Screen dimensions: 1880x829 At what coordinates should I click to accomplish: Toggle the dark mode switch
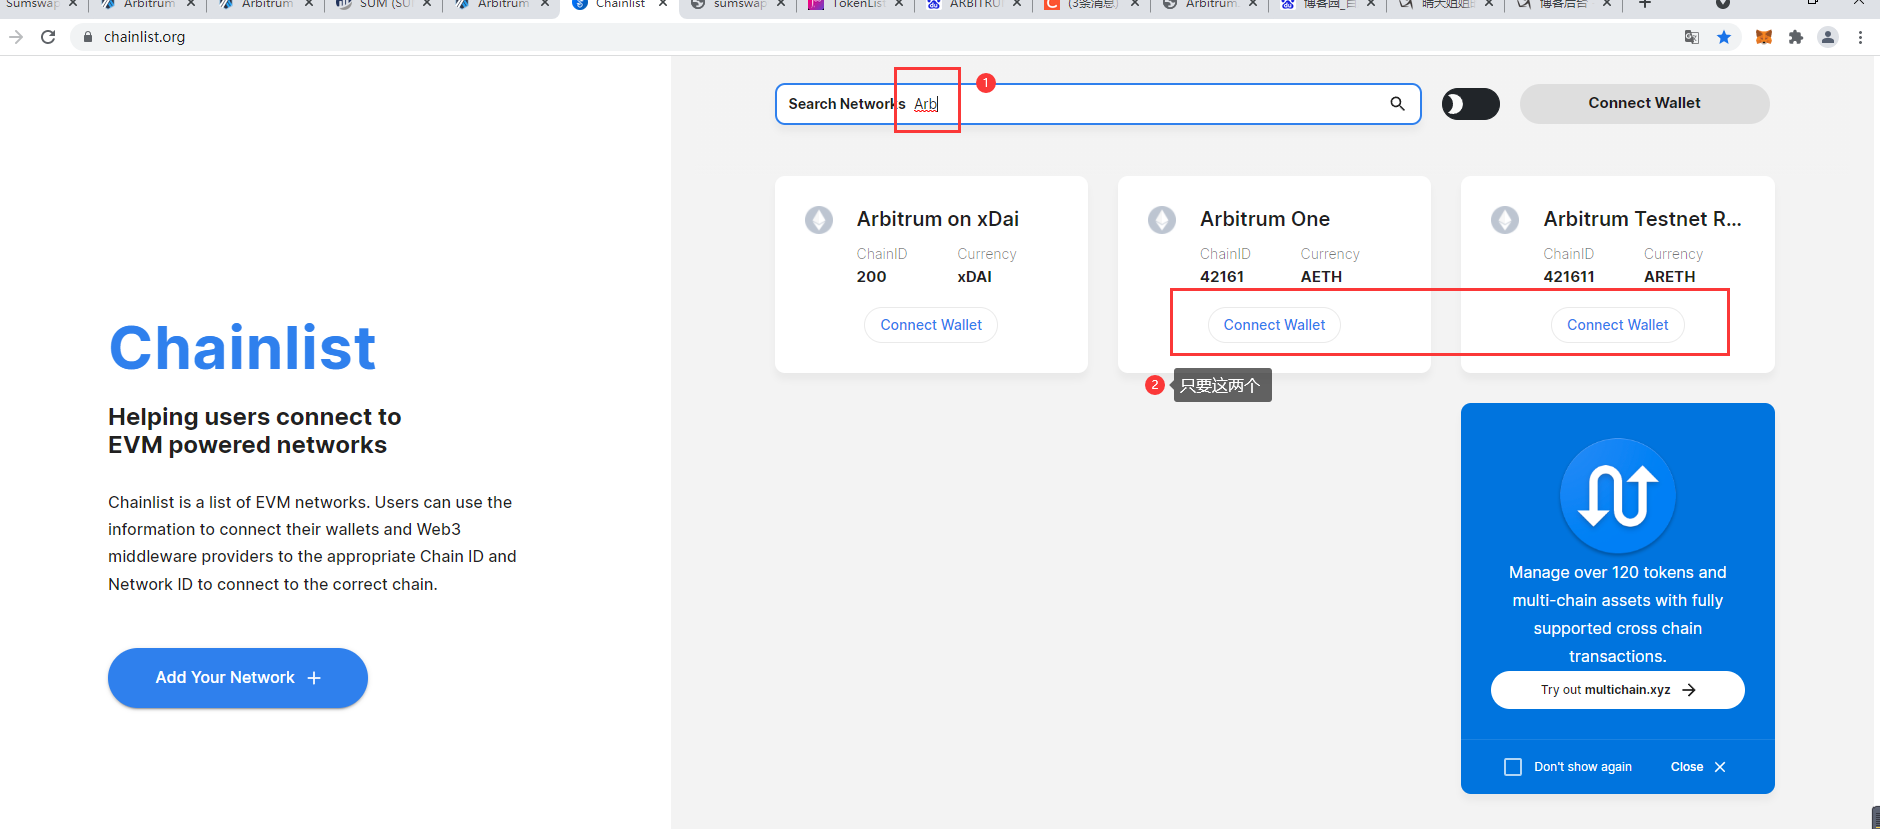[1470, 104]
